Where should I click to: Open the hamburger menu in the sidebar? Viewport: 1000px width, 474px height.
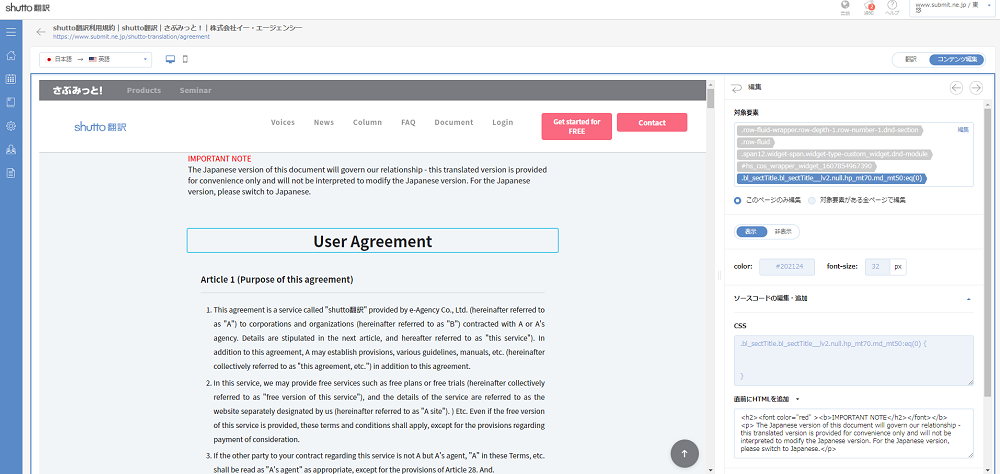pyautogui.click(x=10, y=32)
